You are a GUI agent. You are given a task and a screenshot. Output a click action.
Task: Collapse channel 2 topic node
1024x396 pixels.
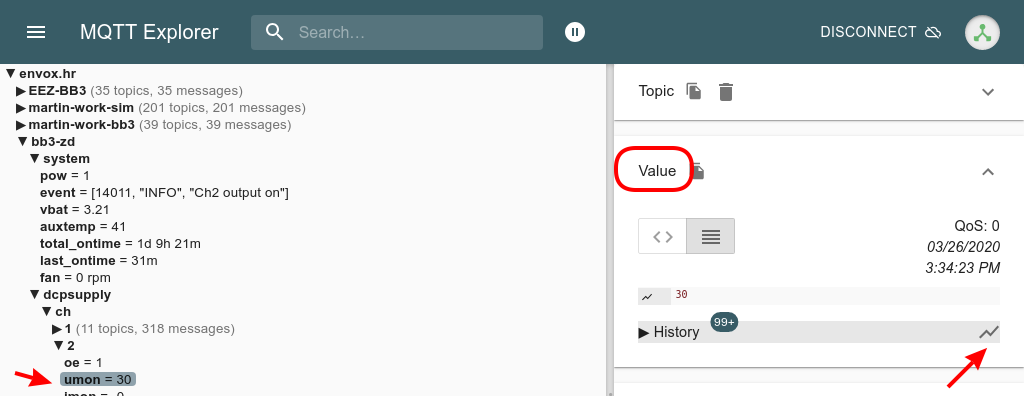[x=58, y=345]
